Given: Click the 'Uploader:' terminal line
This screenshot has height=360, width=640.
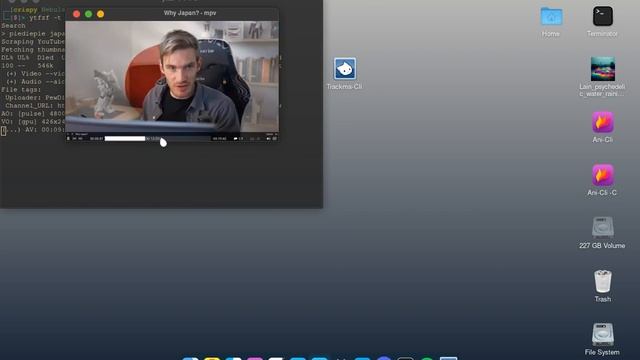Looking at the screenshot, I should click(35, 98).
